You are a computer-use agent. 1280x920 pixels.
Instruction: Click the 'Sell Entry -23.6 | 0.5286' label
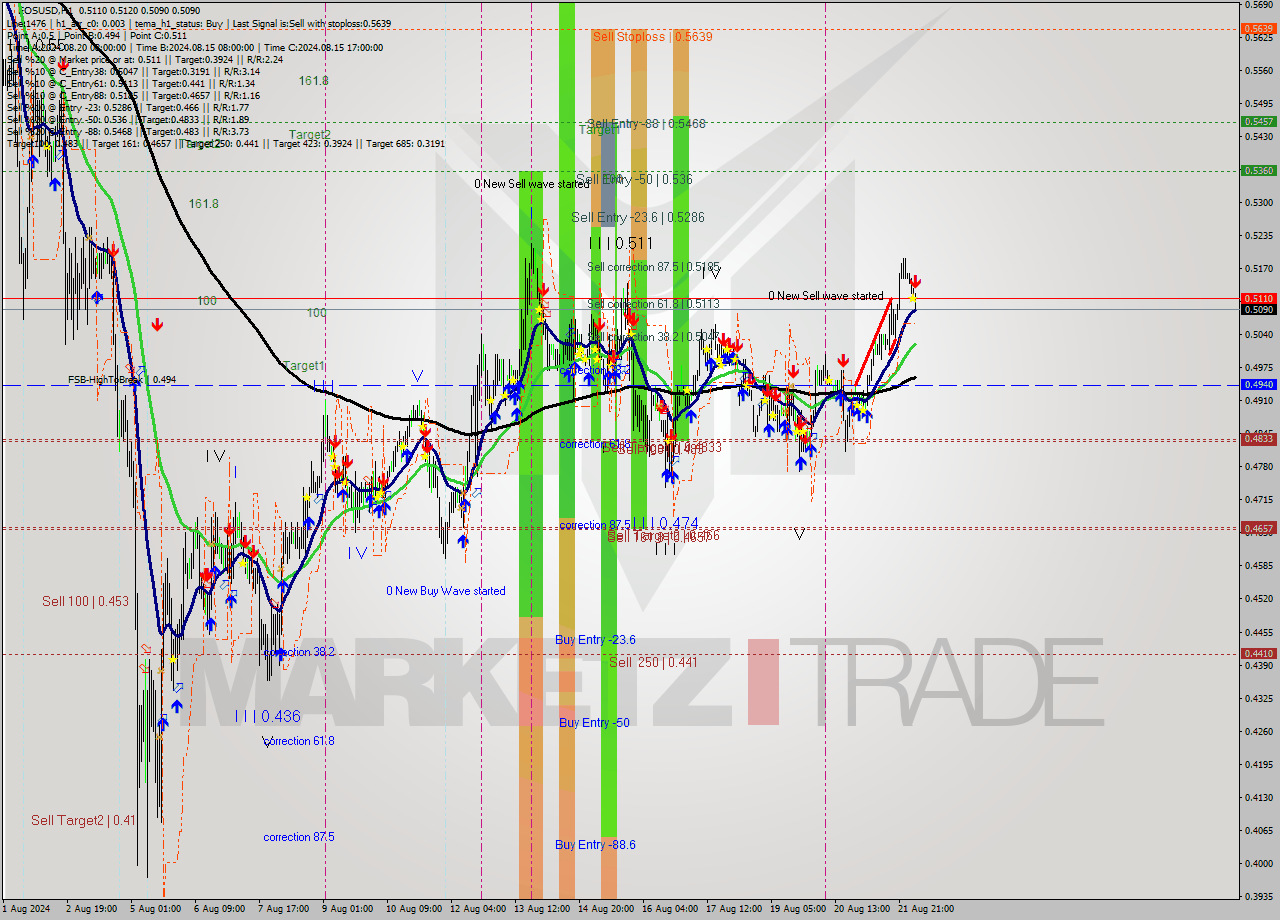pos(638,217)
